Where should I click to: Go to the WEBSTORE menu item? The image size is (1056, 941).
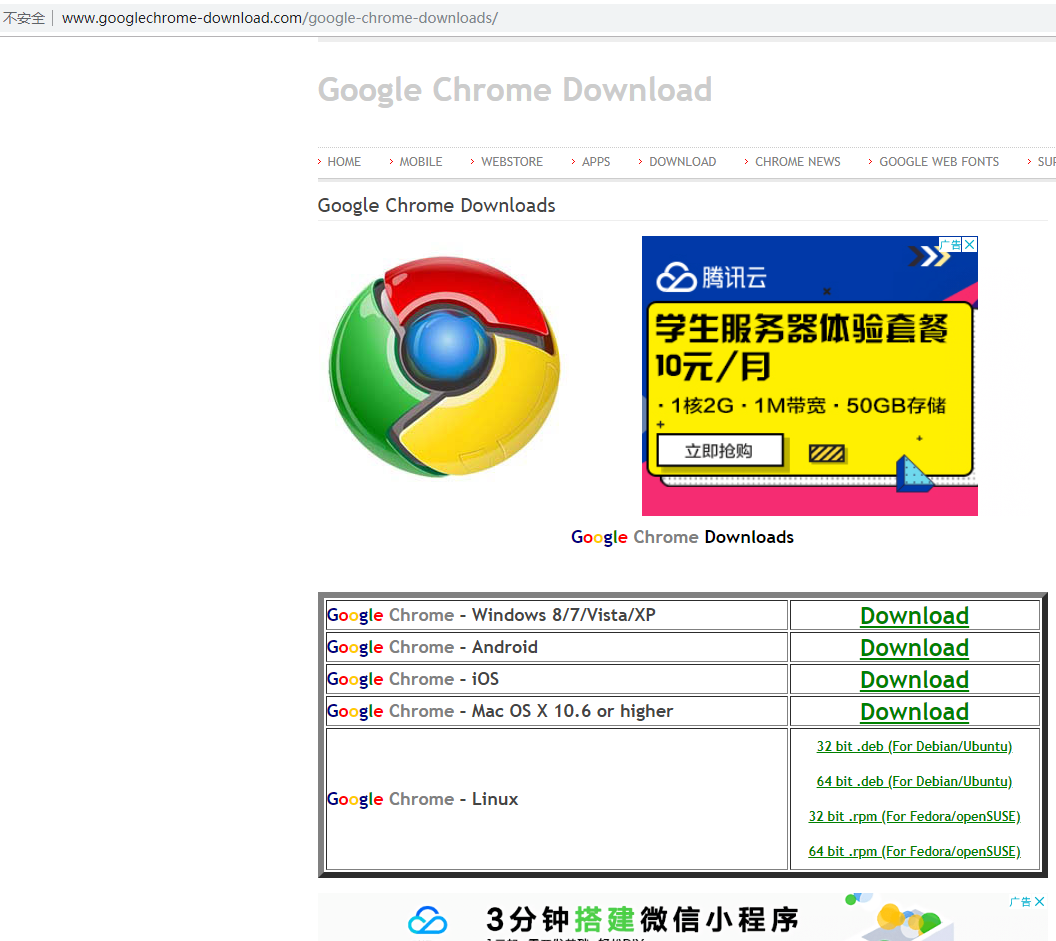[511, 162]
